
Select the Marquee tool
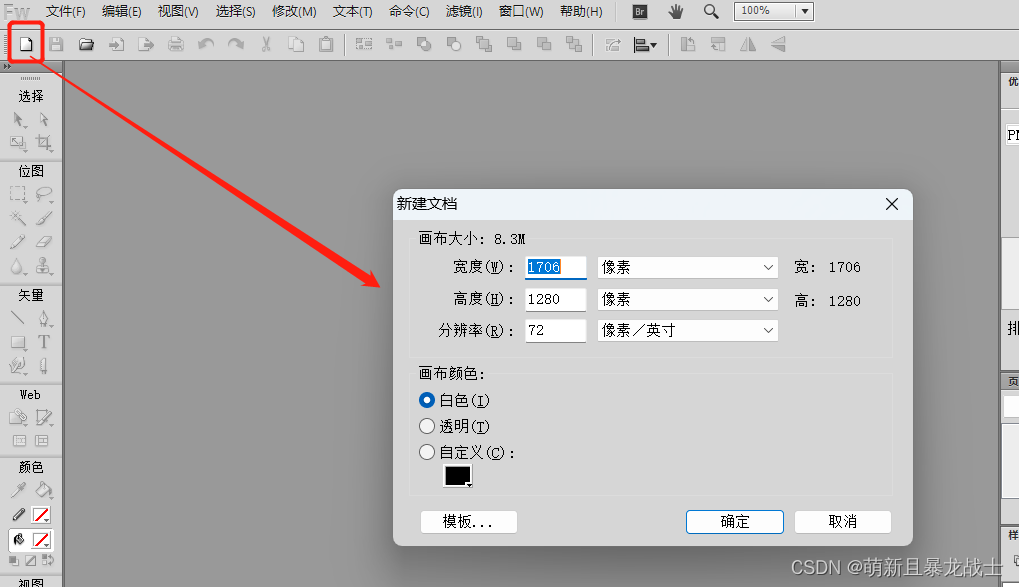click(x=18, y=194)
